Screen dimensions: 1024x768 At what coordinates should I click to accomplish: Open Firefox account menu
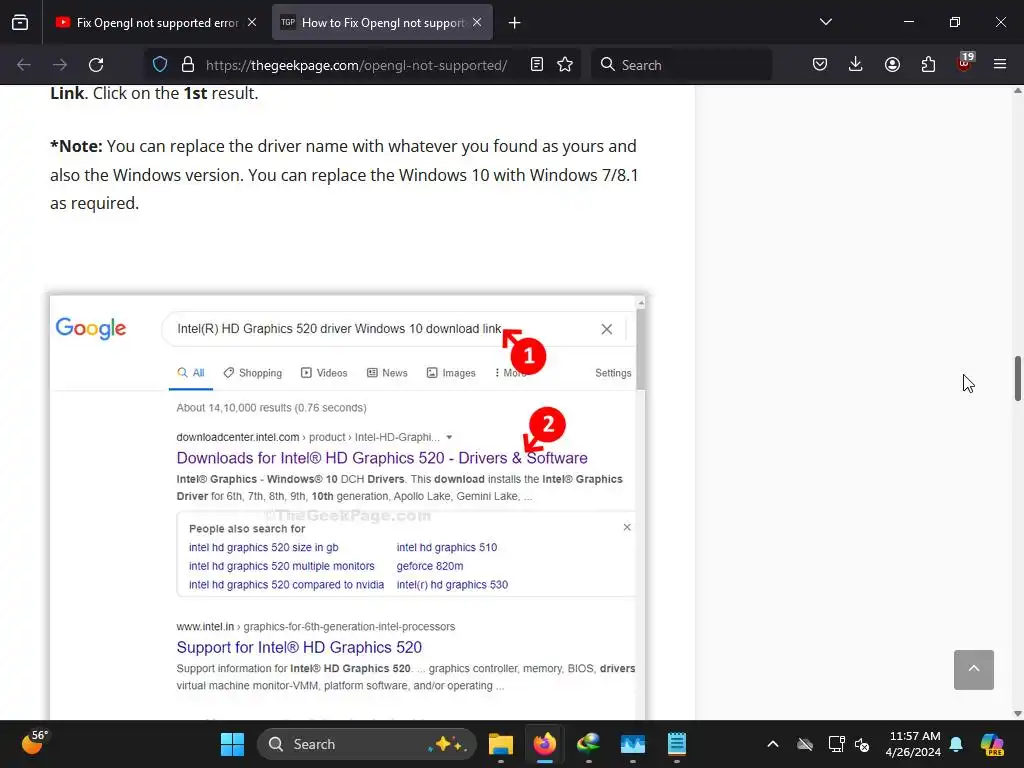point(892,65)
